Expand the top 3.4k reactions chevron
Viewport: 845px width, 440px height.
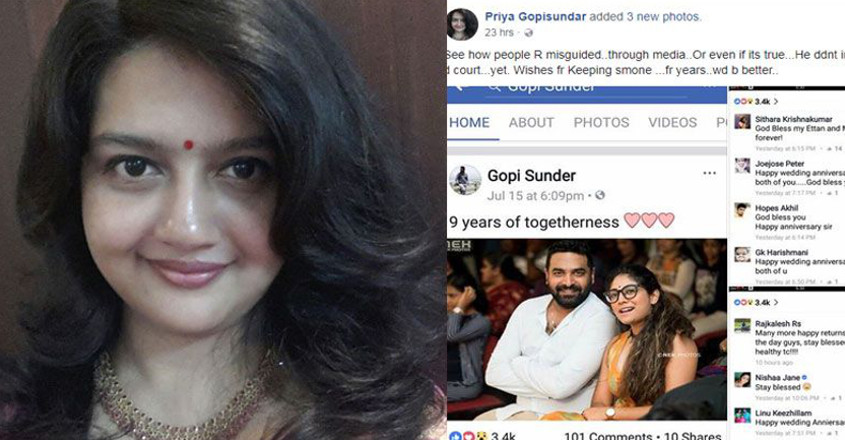776,101
